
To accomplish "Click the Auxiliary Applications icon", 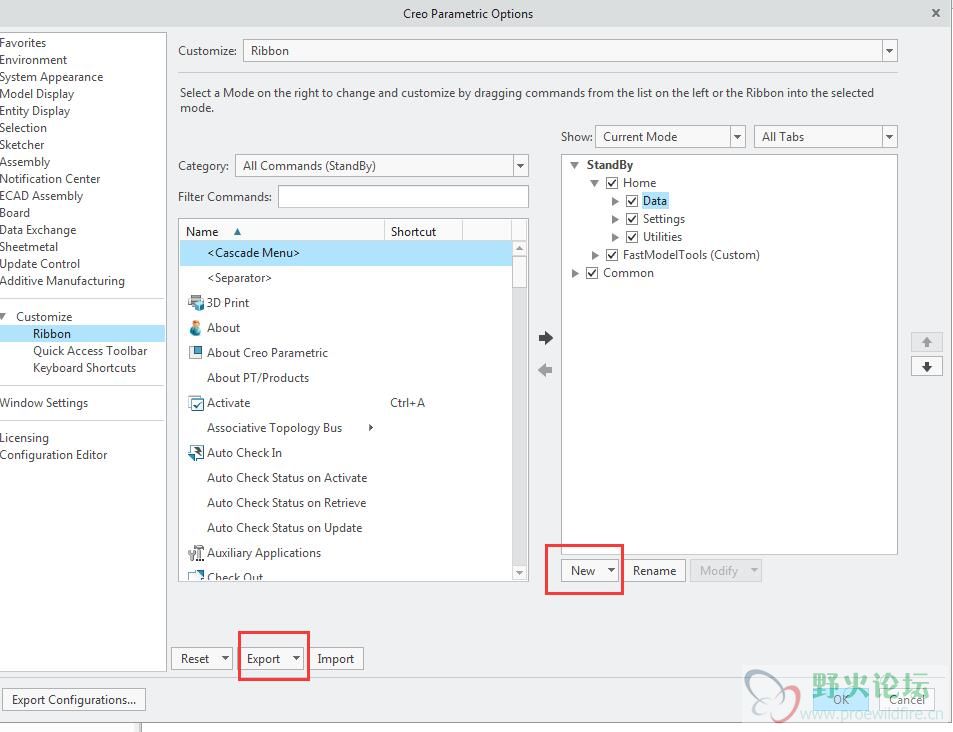I will (x=196, y=553).
